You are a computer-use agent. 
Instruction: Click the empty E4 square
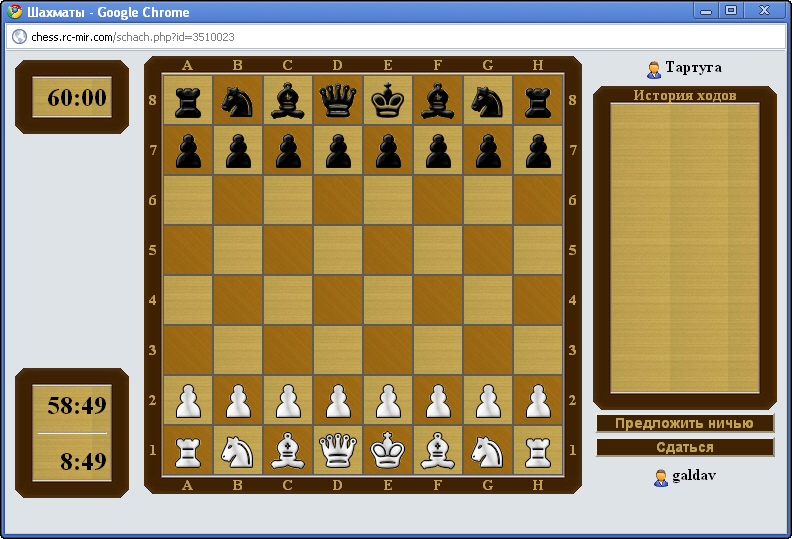coord(388,300)
